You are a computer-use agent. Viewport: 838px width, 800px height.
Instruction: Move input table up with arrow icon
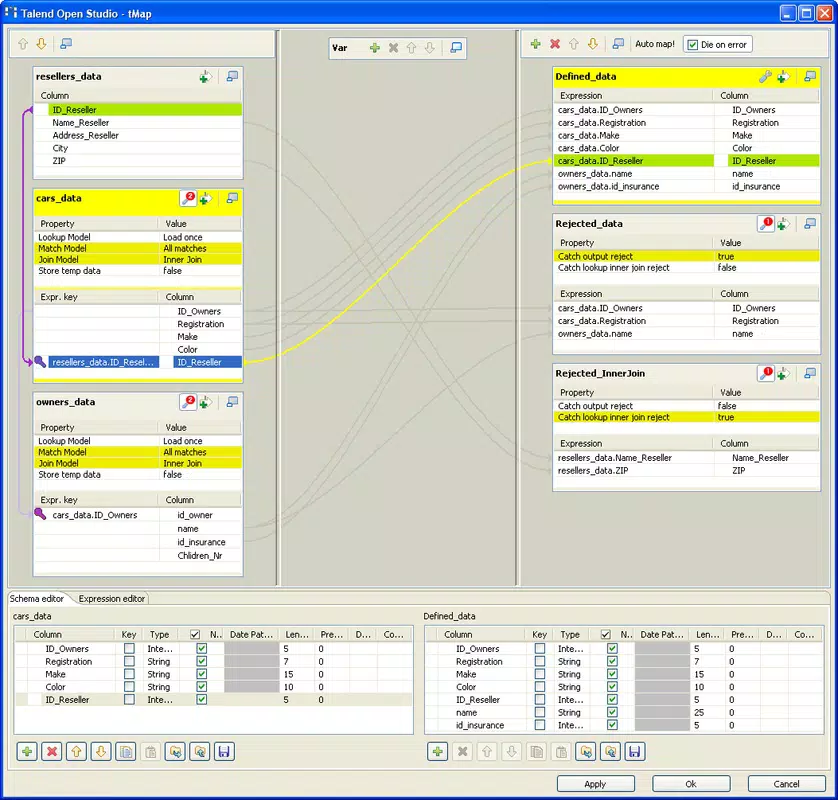[x=23, y=44]
